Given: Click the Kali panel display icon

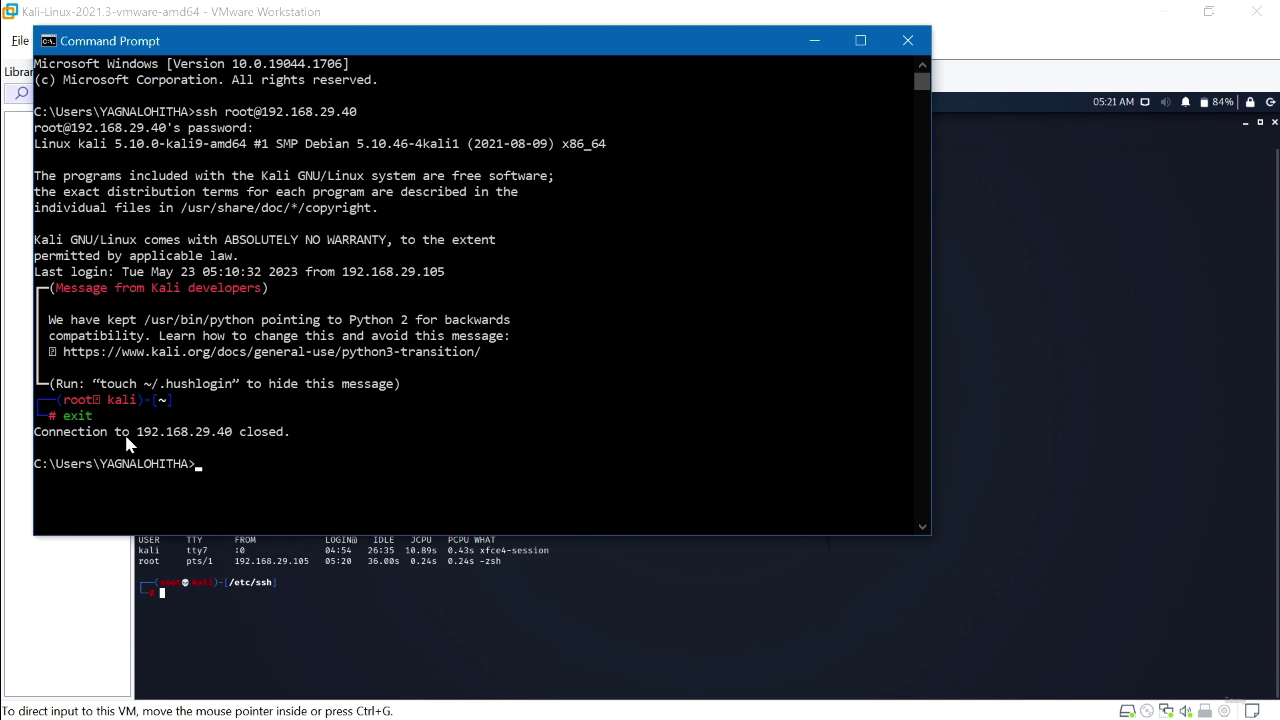Looking at the screenshot, I should pyautogui.click(x=1145, y=102).
